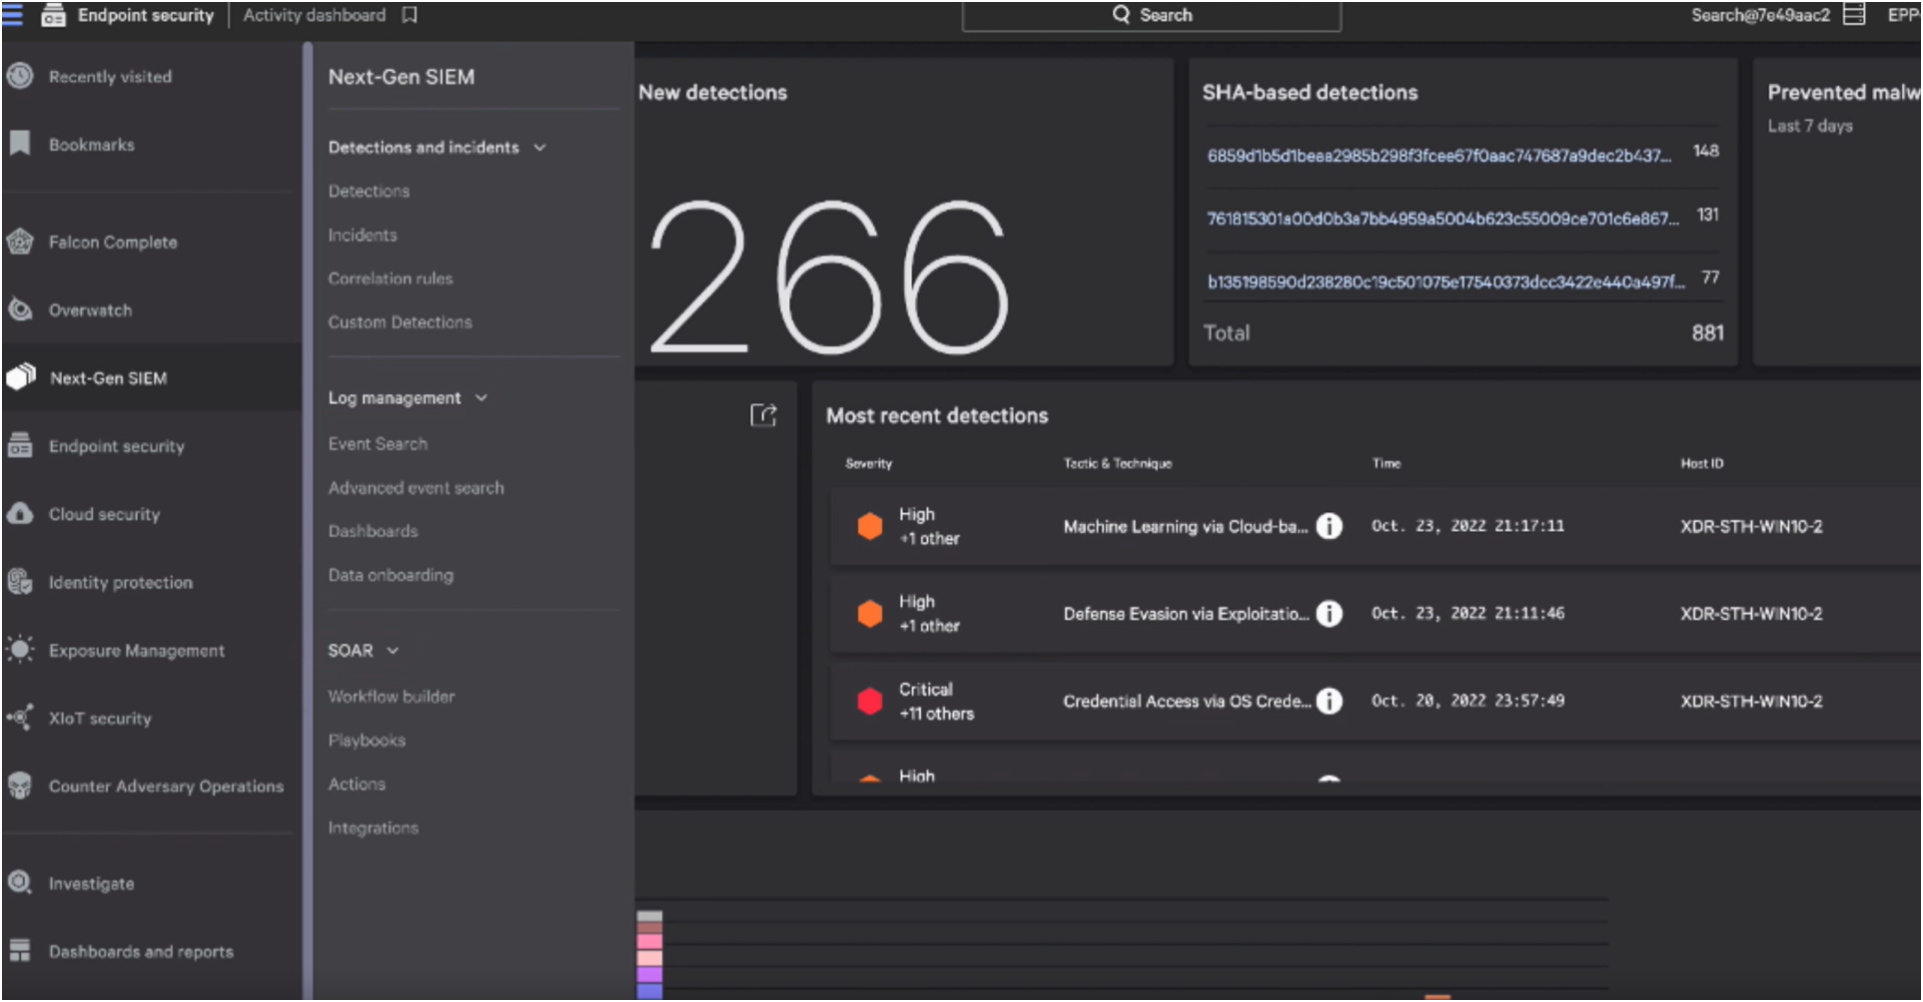Click the Falcon Complete icon
Image resolution: width=1923 pixels, height=1002 pixels.
(20, 241)
